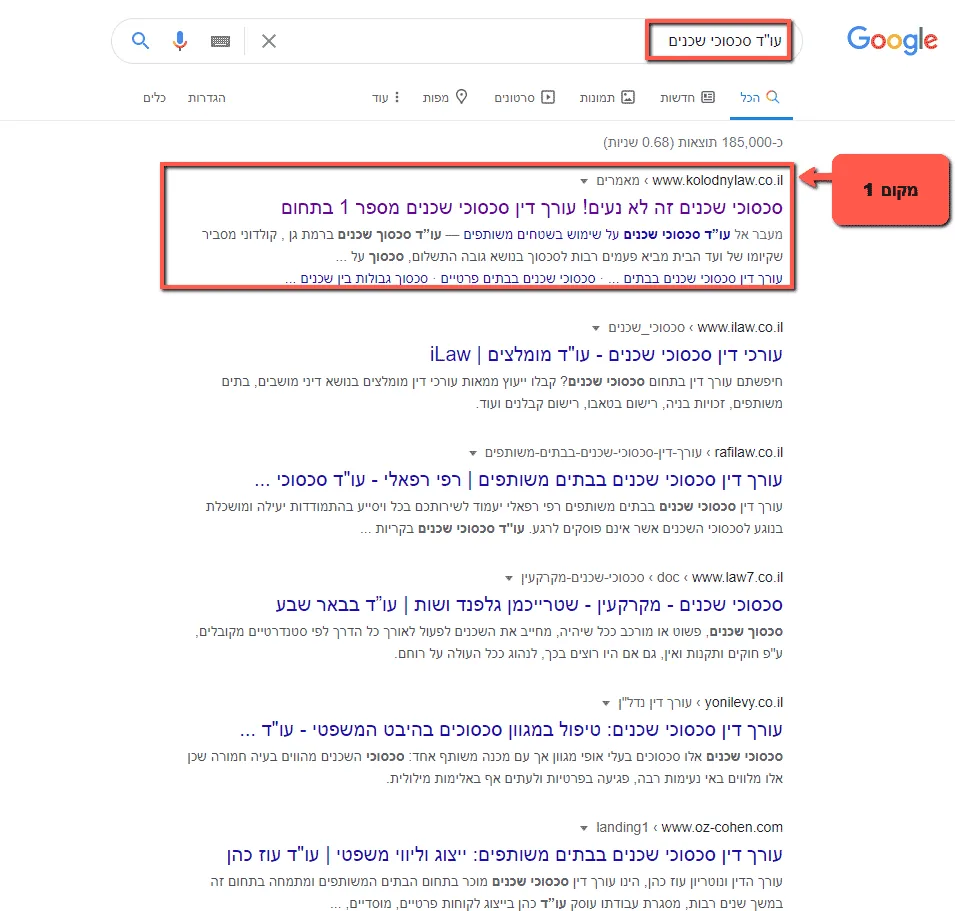Open הגדרות (Settings) menu

pos(207,97)
